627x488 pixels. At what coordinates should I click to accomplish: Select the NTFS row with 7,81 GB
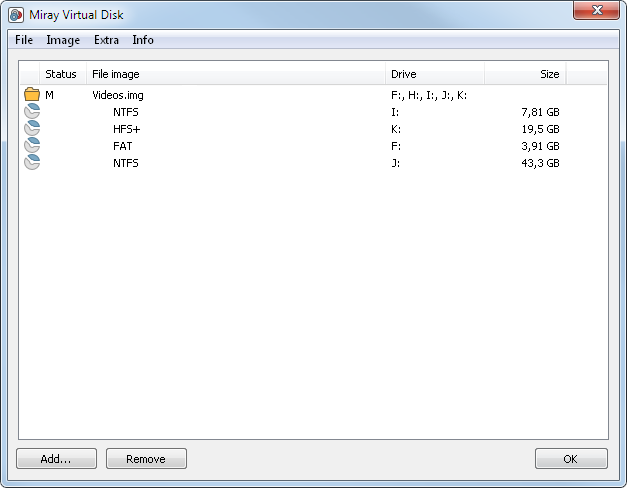point(314,112)
